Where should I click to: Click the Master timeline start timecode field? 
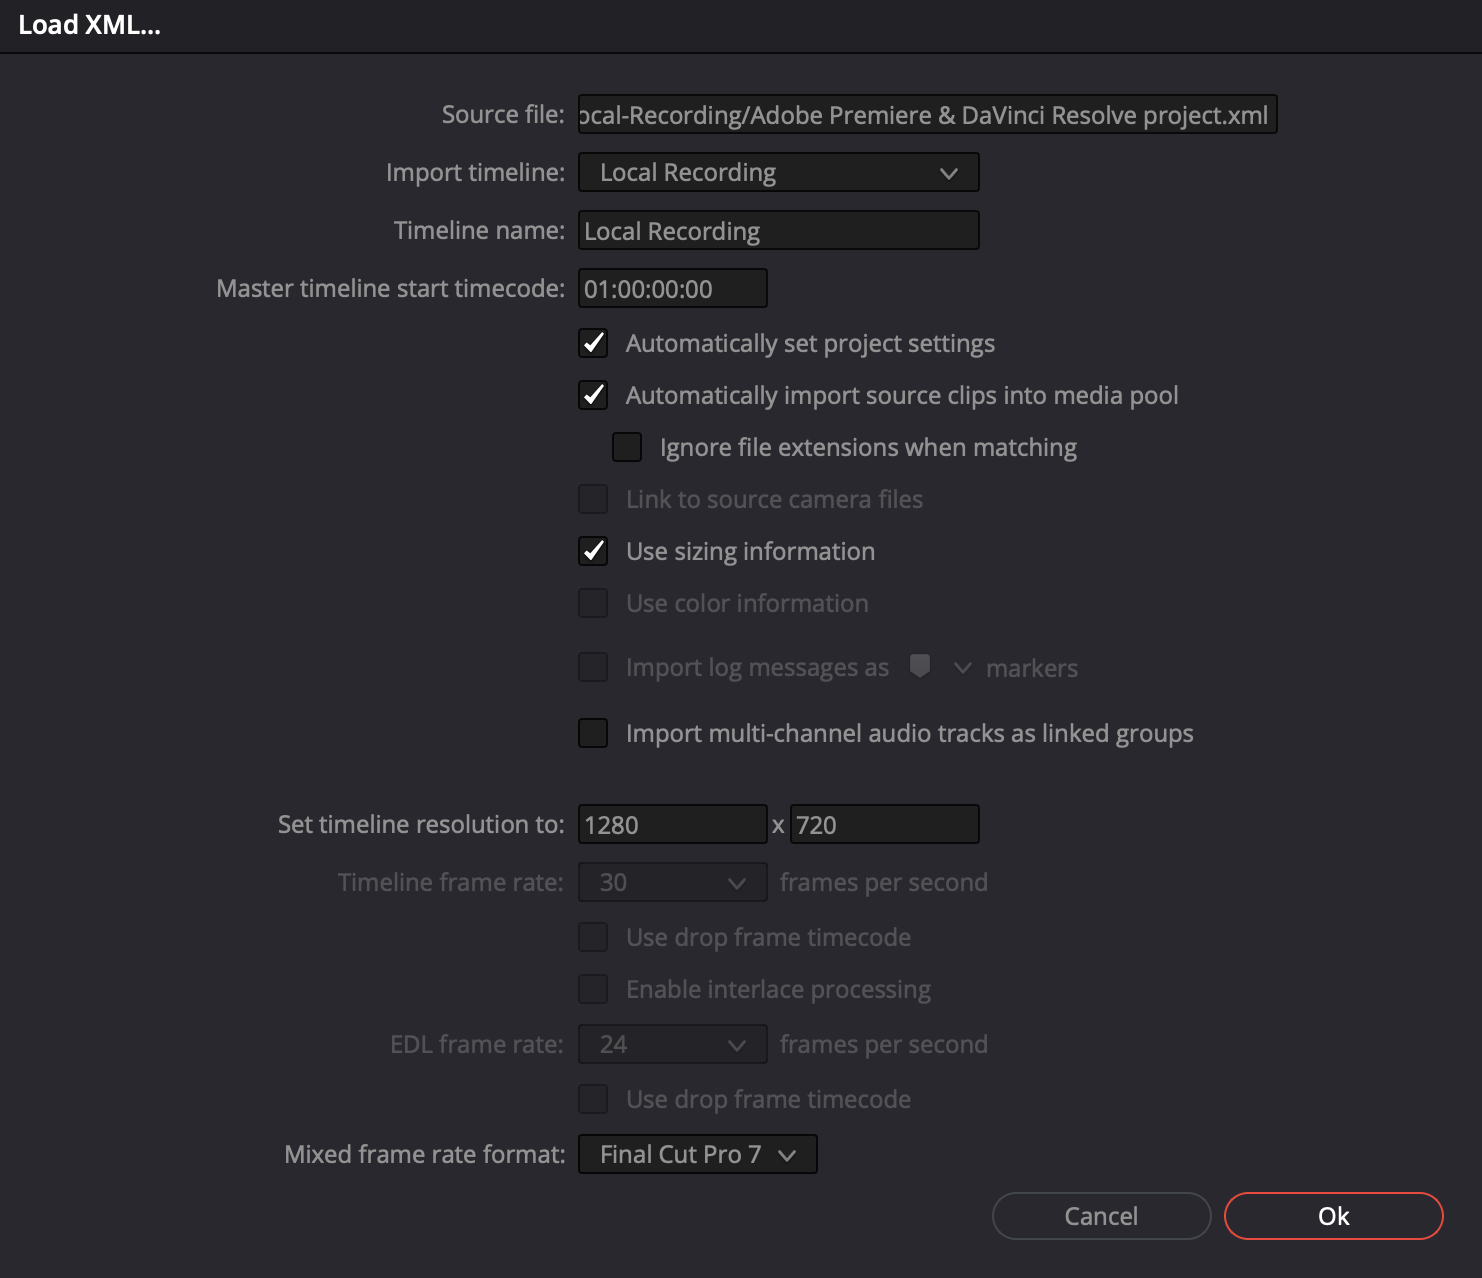pos(672,288)
